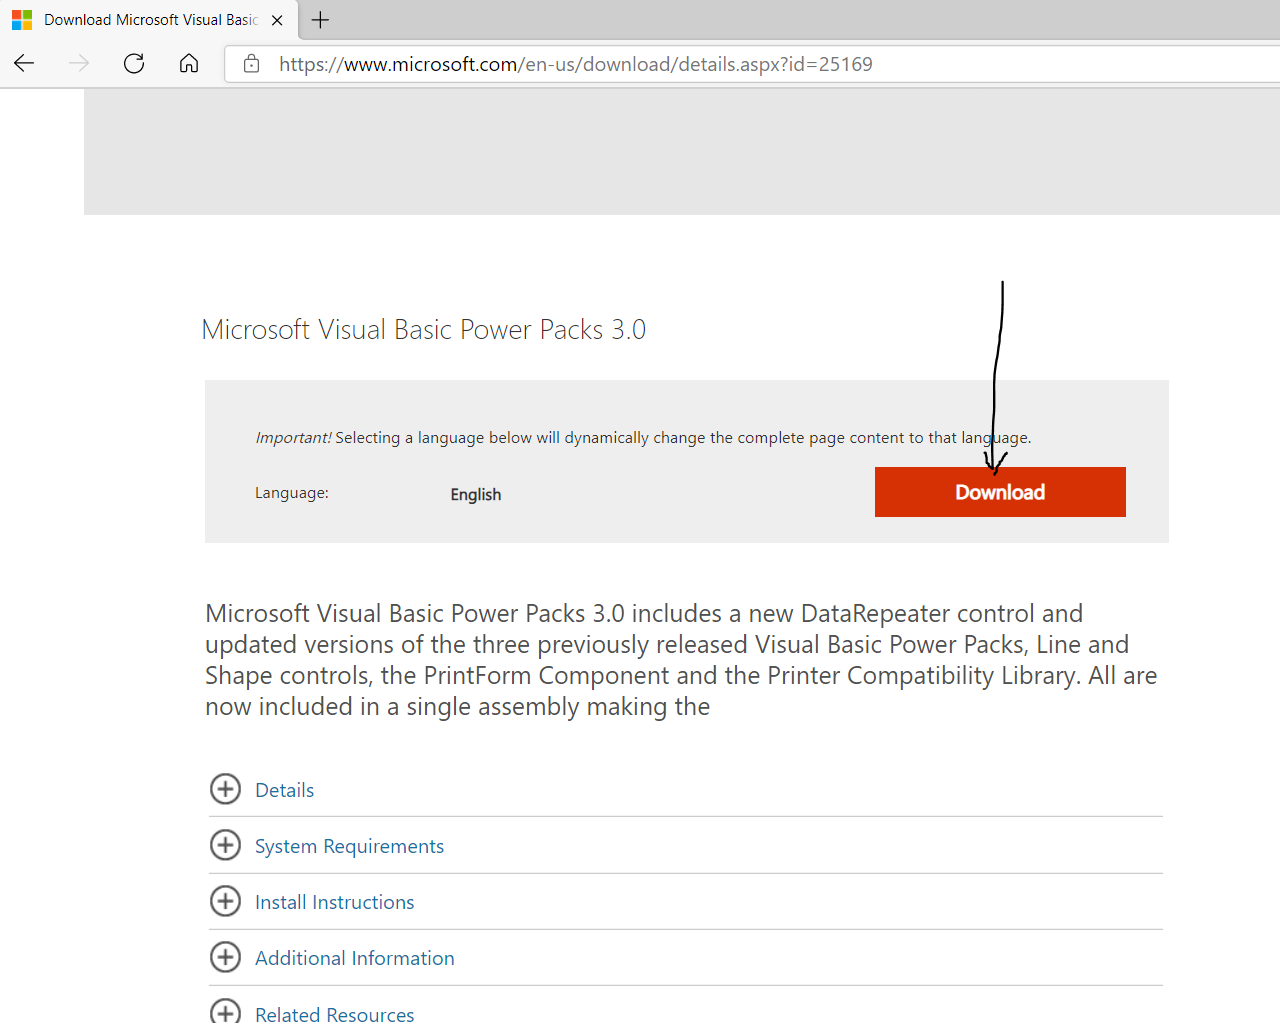Click the padlock site info icon

coord(252,64)
